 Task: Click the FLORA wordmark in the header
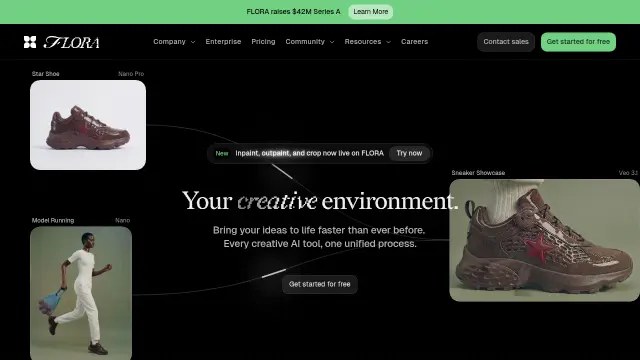click(x=72, y=42)
